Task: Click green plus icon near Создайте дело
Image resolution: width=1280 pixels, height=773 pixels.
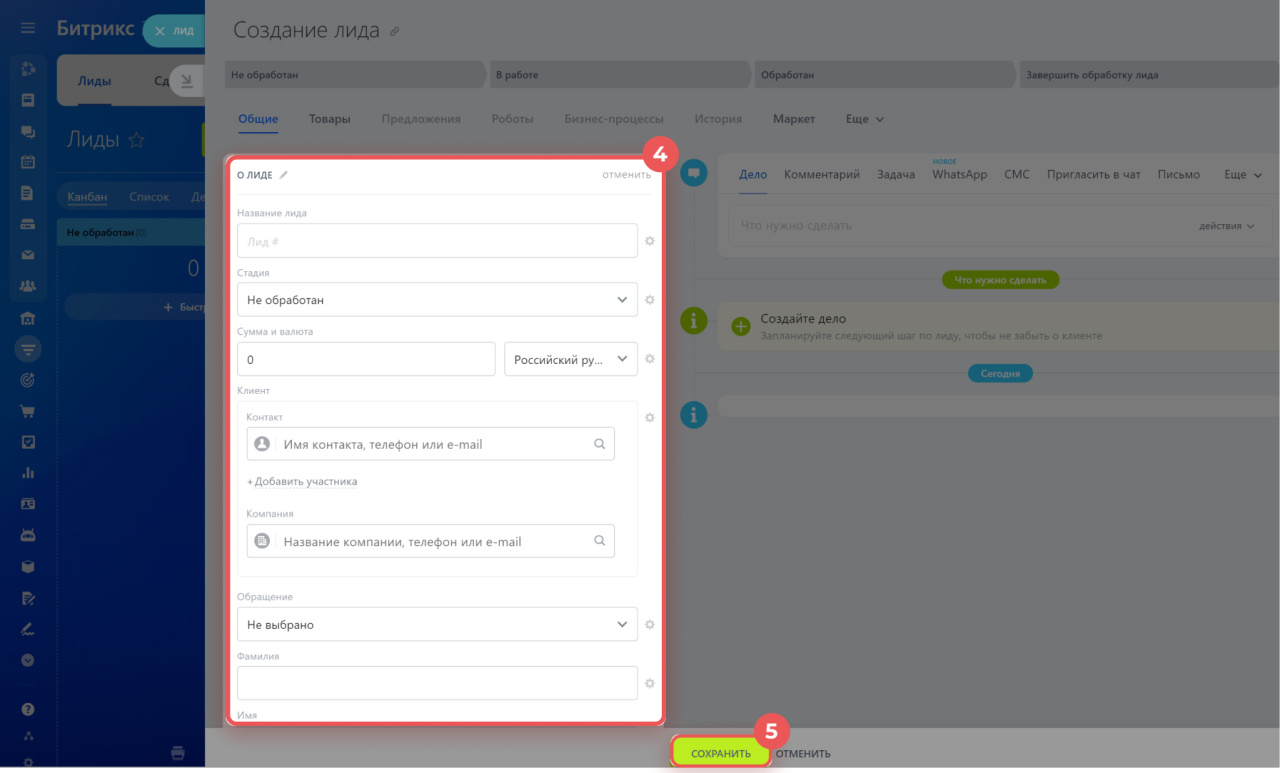Action: [x=741, y=326]
